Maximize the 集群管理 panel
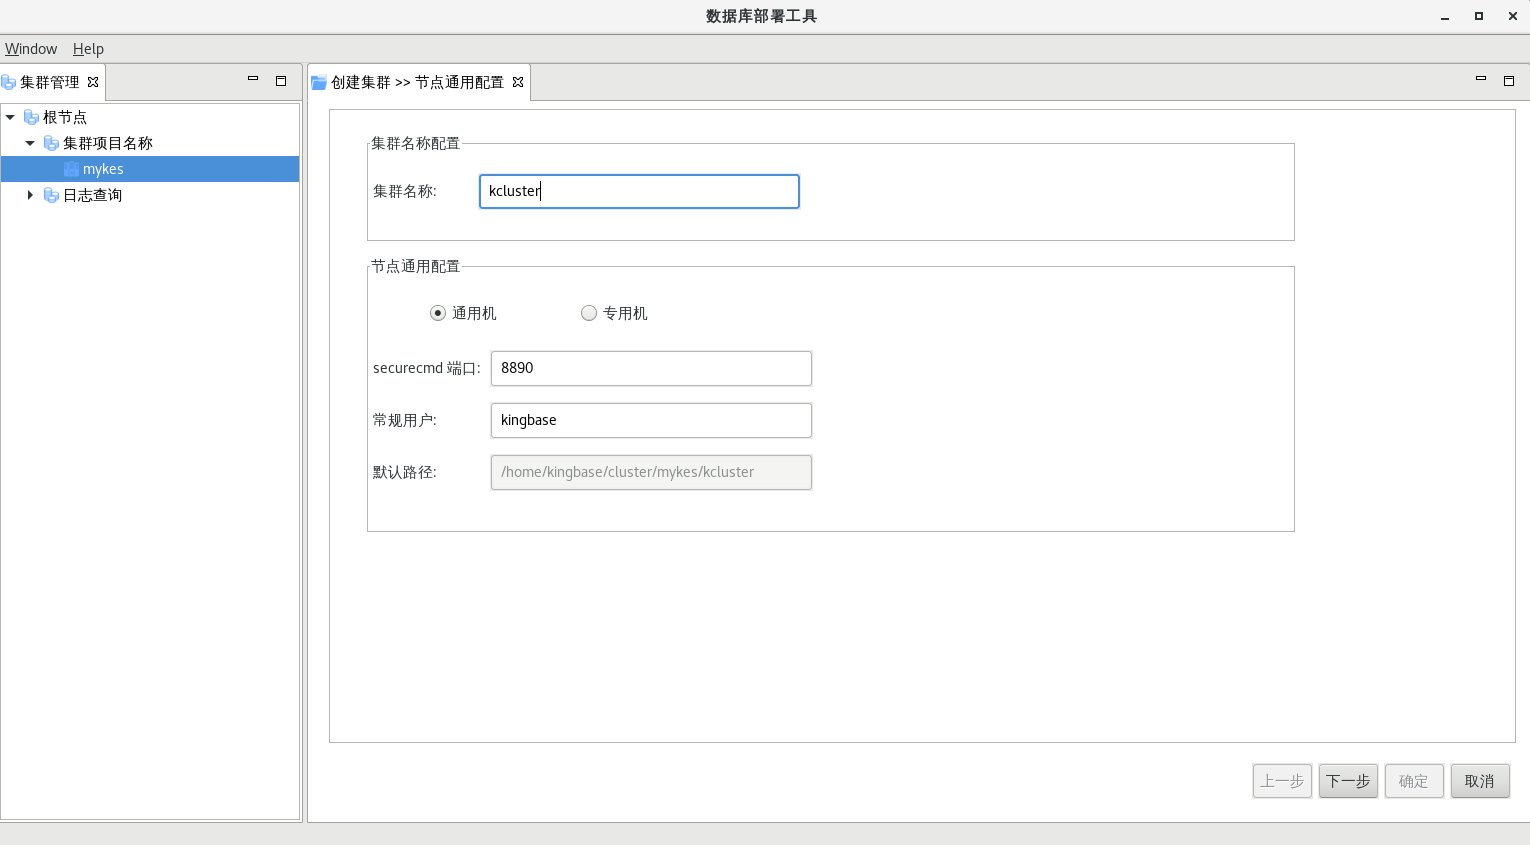Image resolution: width=1530 pixels, height=845 pixels. (281, 80)
